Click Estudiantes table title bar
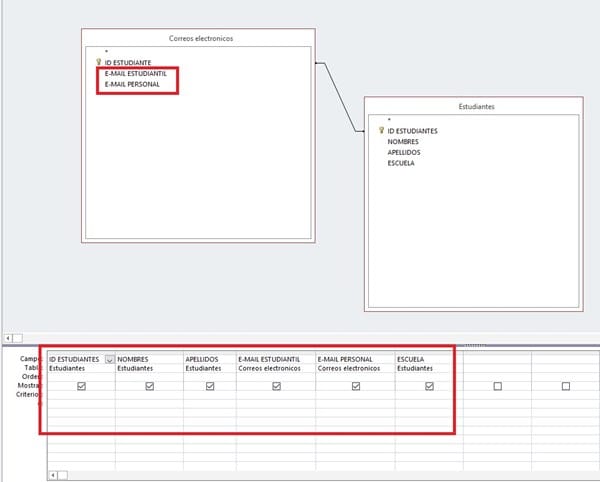 476,107
